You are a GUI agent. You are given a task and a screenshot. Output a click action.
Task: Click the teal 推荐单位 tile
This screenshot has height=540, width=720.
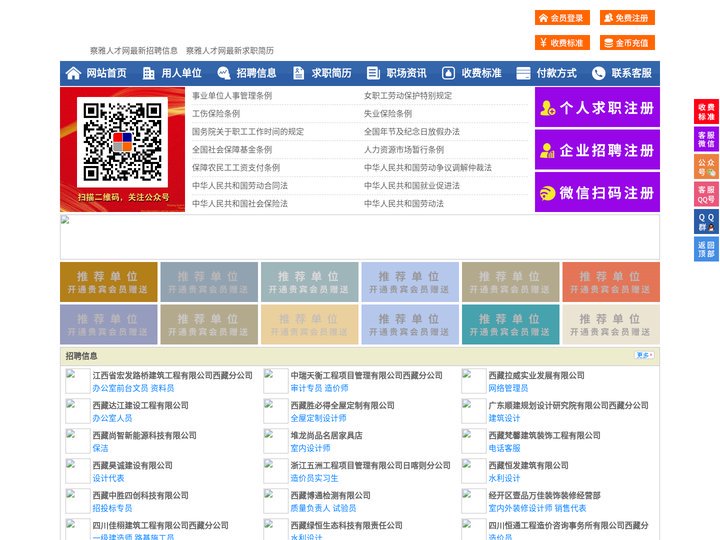(x=510, y=324)
